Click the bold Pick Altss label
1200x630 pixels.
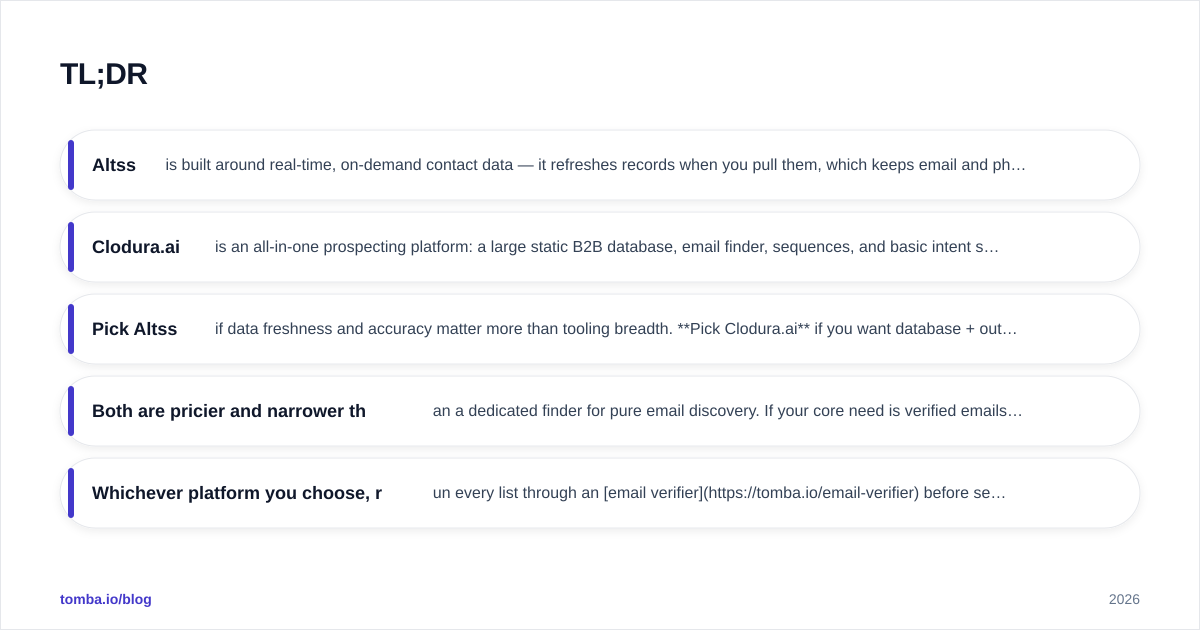click(x=134, y=329)
